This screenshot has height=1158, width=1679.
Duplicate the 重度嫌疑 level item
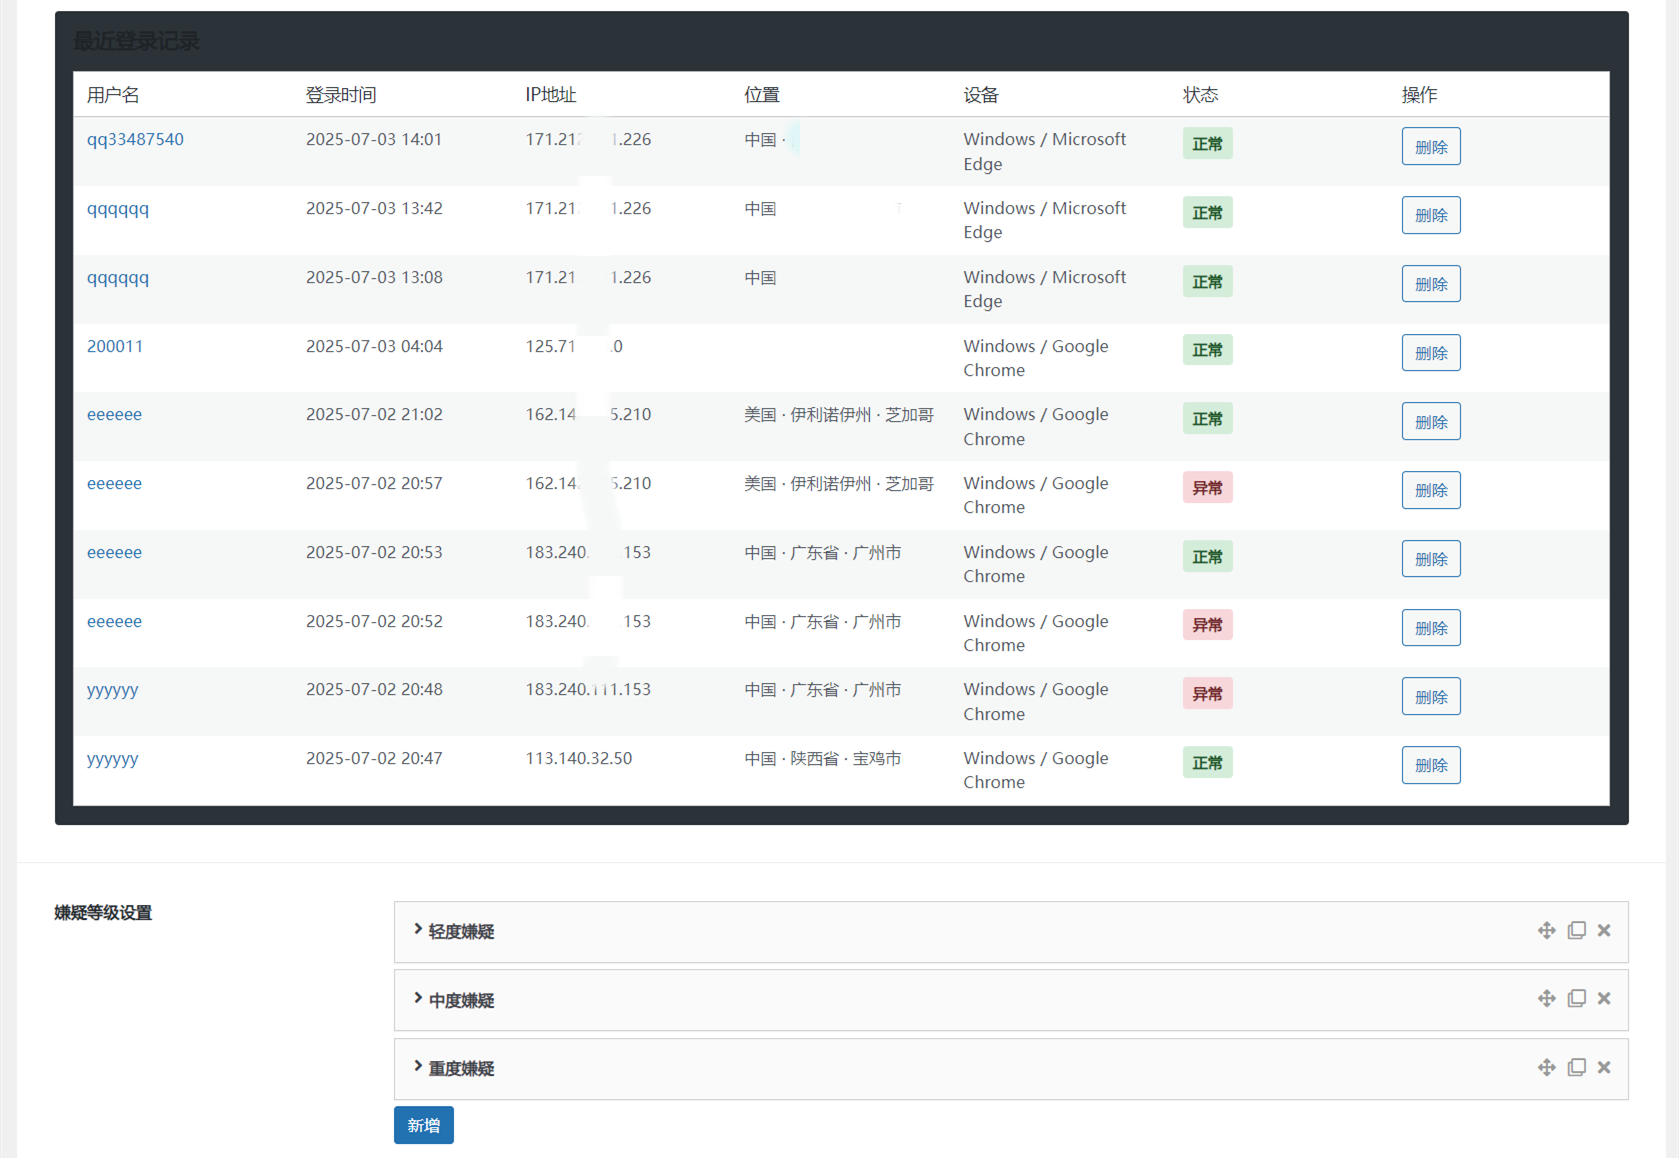point(1576,1068)
